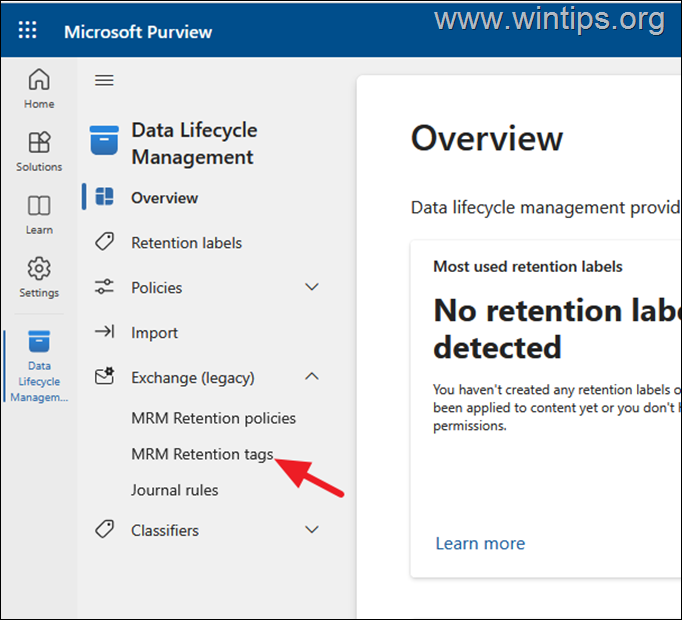Click the Microsoft Purview header title
682x620 pixels.
point(138,31)
